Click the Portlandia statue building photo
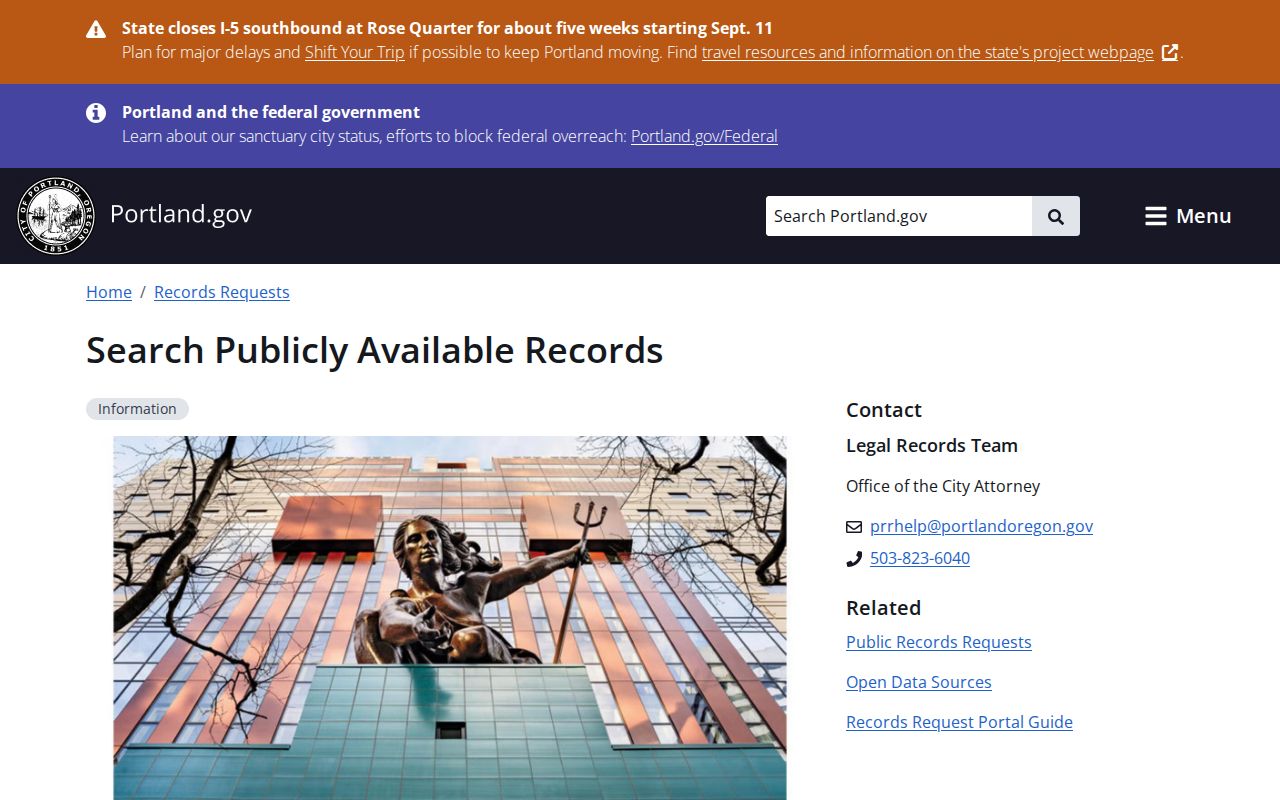 [450, 618]
